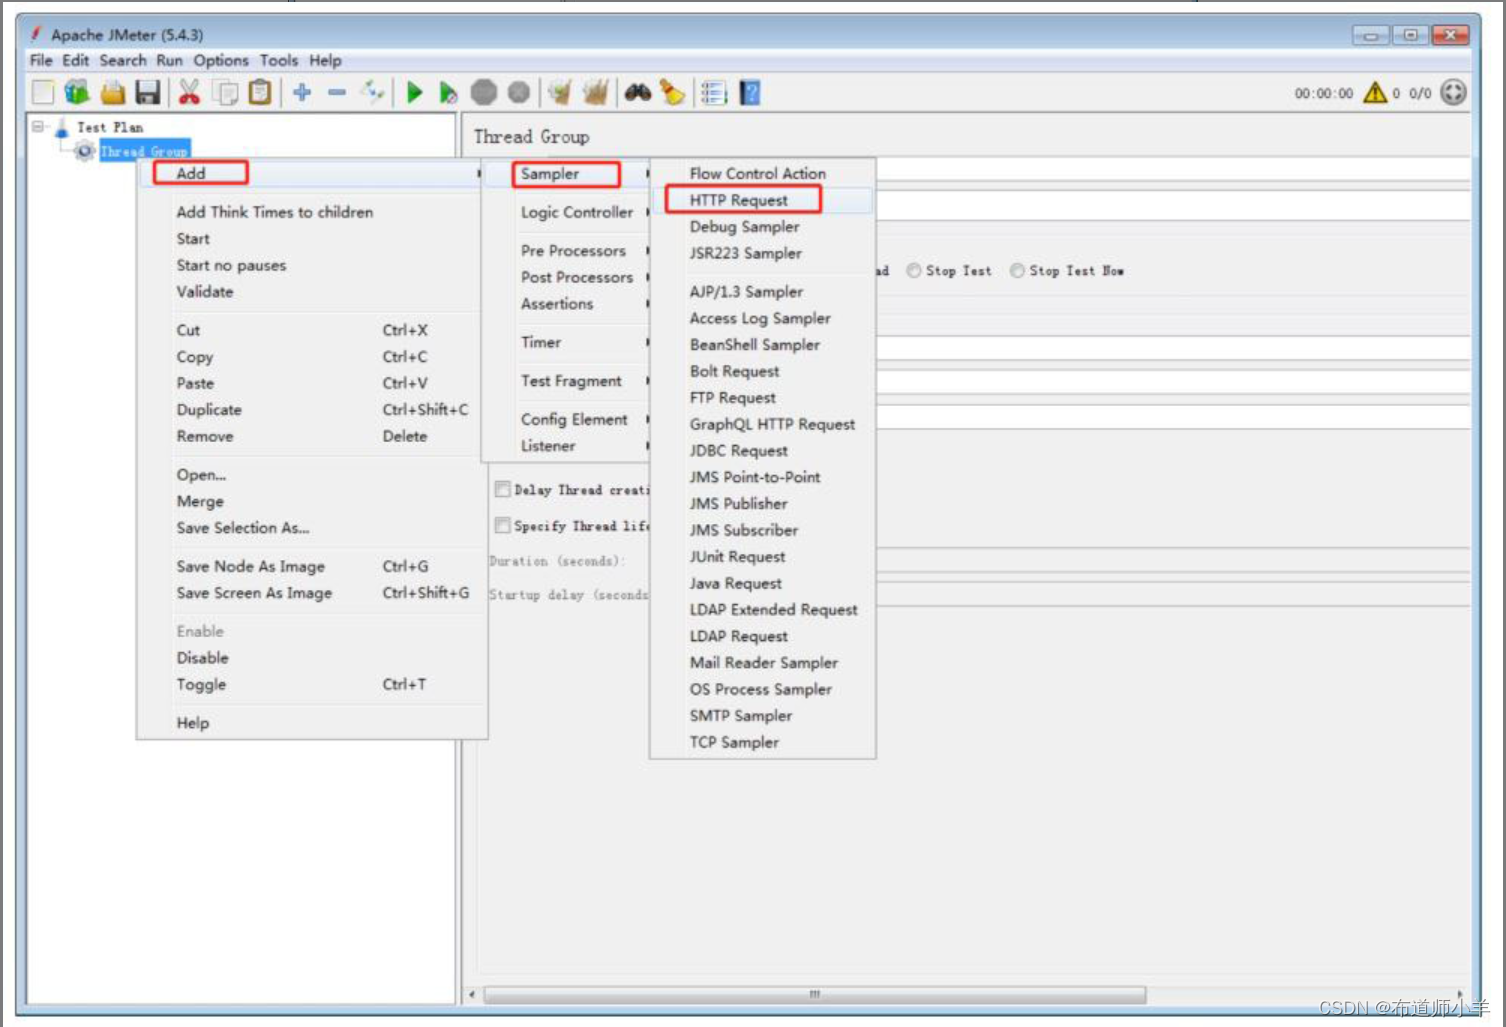The image size is (1506, 1027).
Task: Click the Open file folder icon
Action: click(x=113, y=93)
